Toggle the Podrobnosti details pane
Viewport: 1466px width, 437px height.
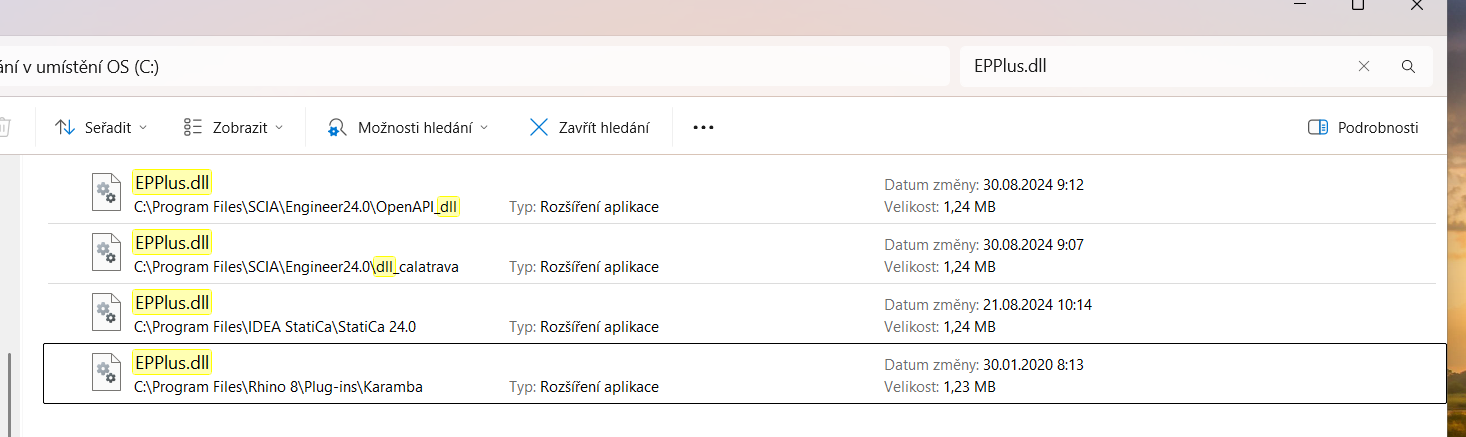[1362, 127]
